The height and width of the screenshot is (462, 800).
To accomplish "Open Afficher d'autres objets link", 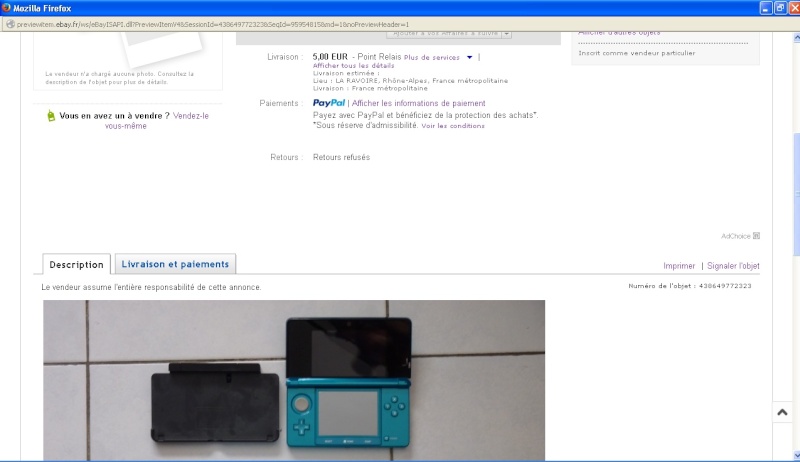I will coord(619,34).
